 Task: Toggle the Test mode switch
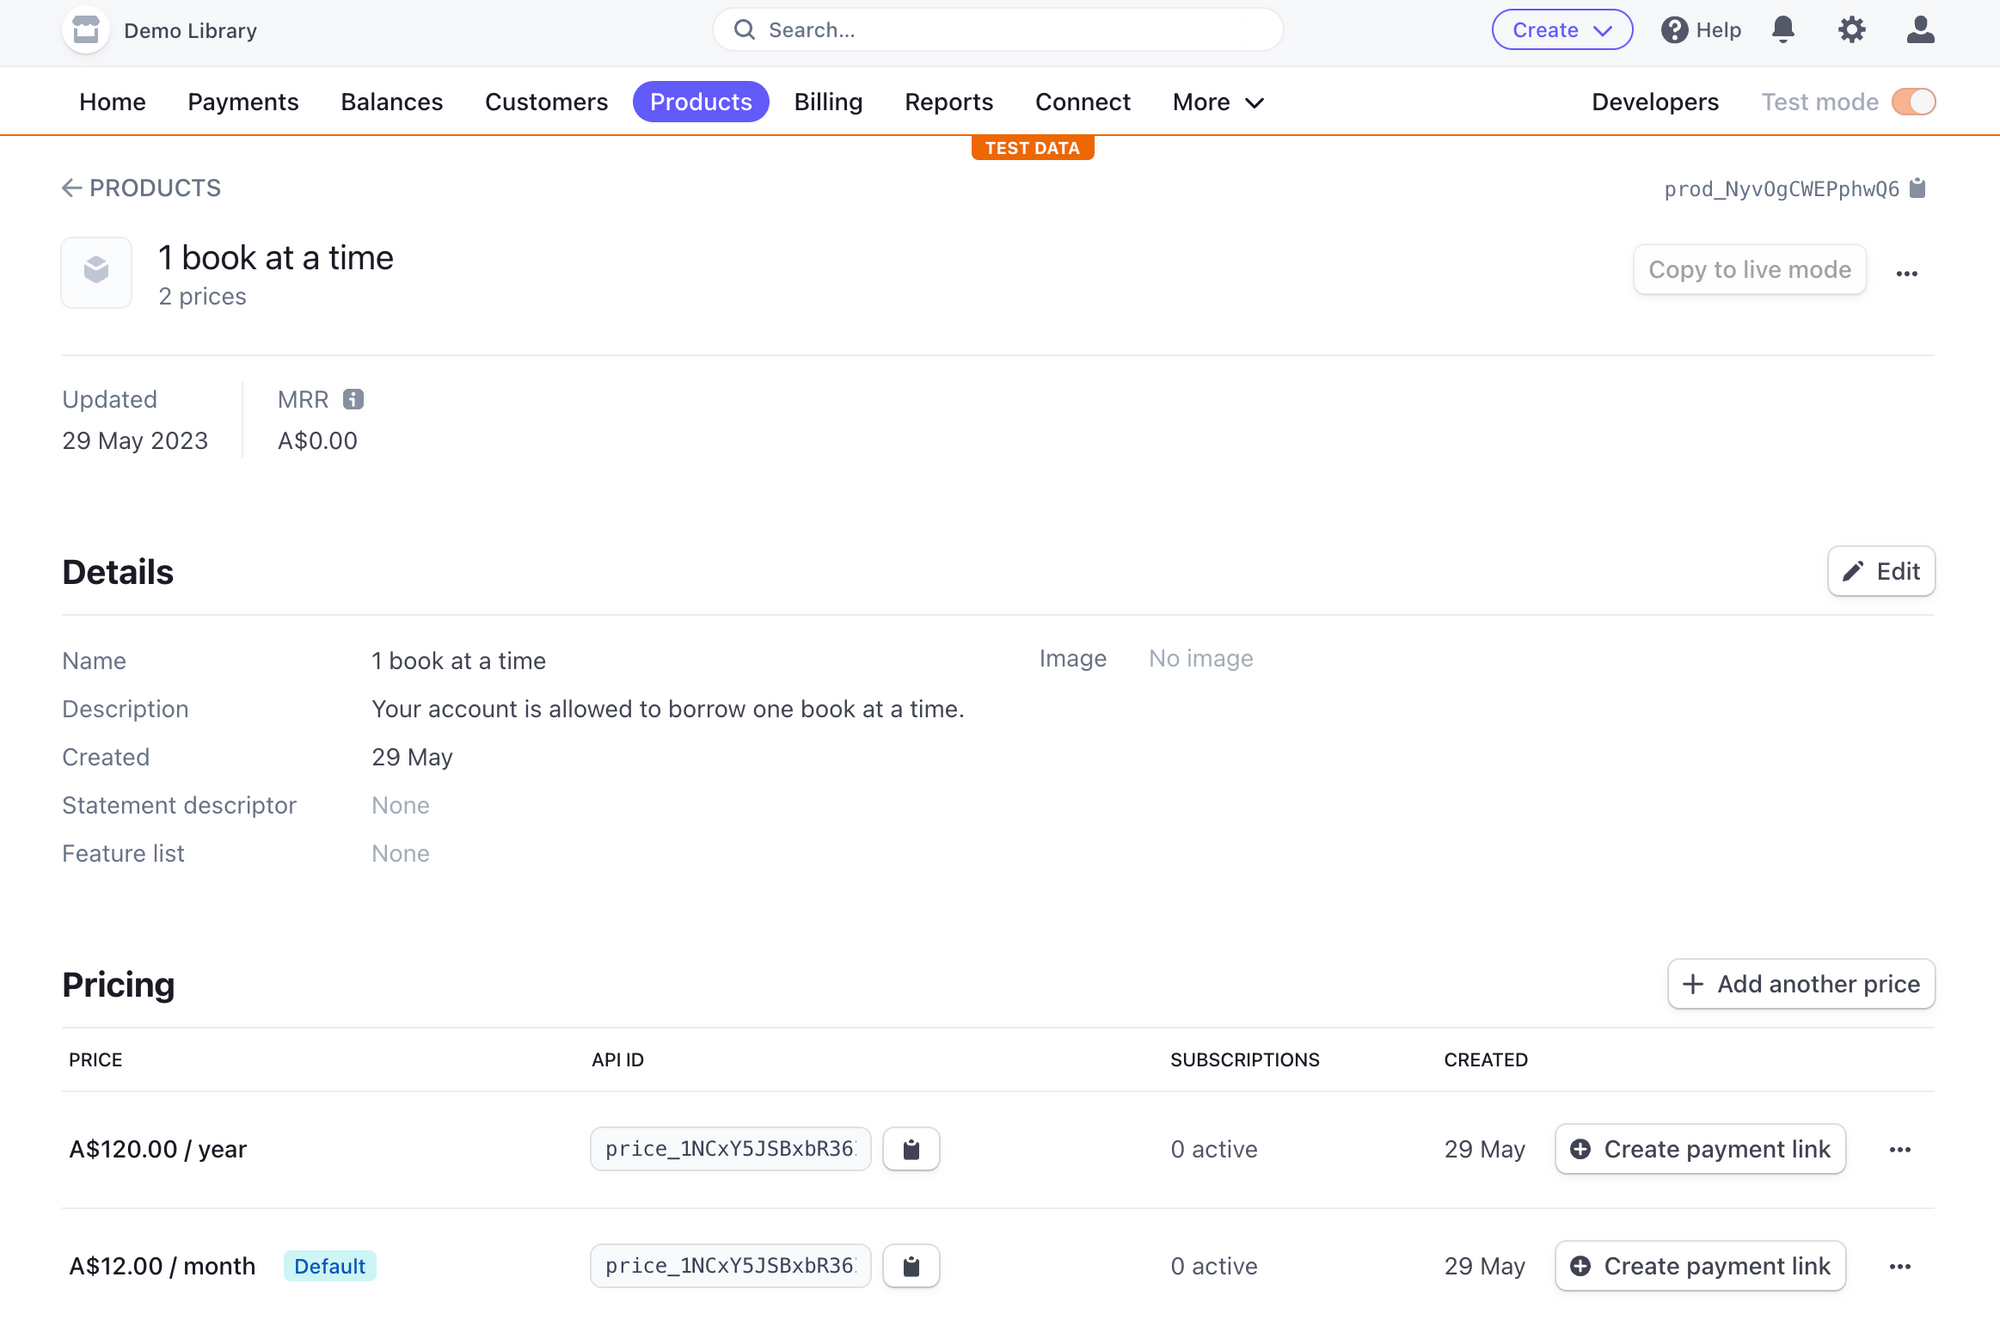click(x=1913, y=102)
